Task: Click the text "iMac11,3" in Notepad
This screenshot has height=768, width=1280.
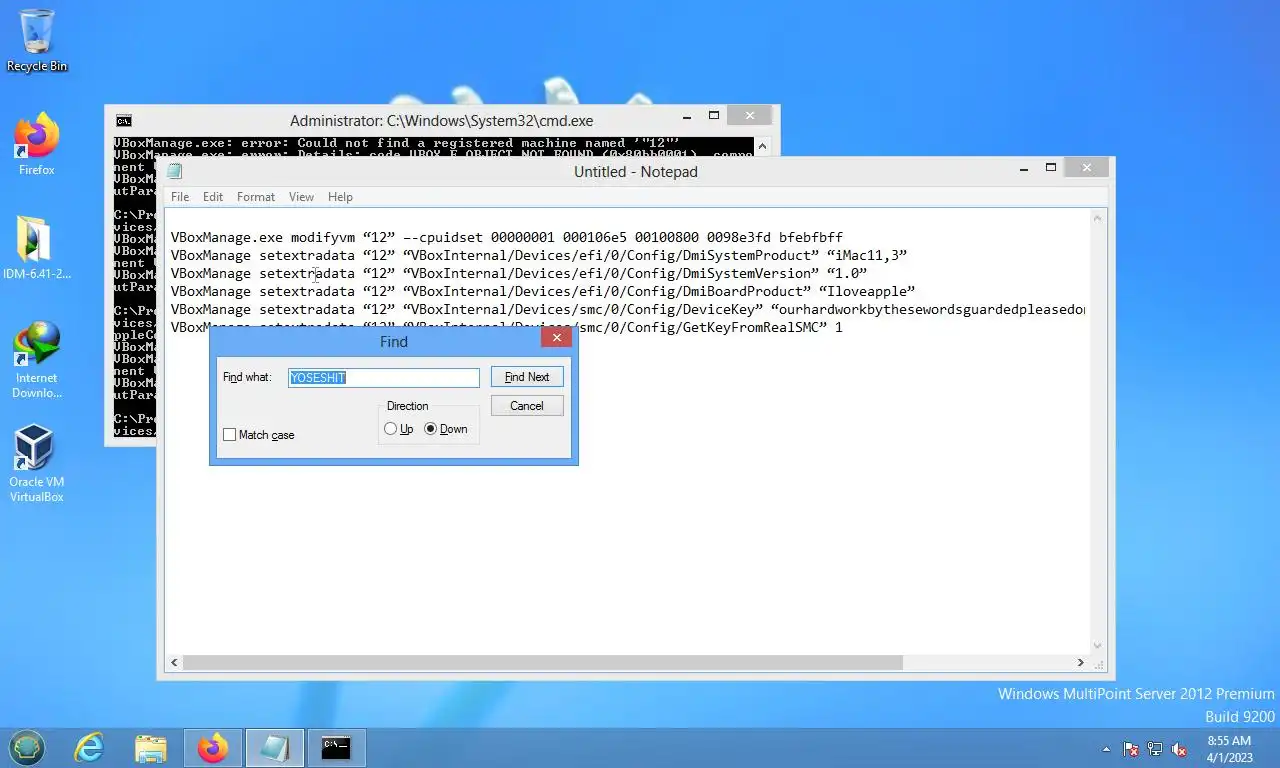Action: pos(867,255)
